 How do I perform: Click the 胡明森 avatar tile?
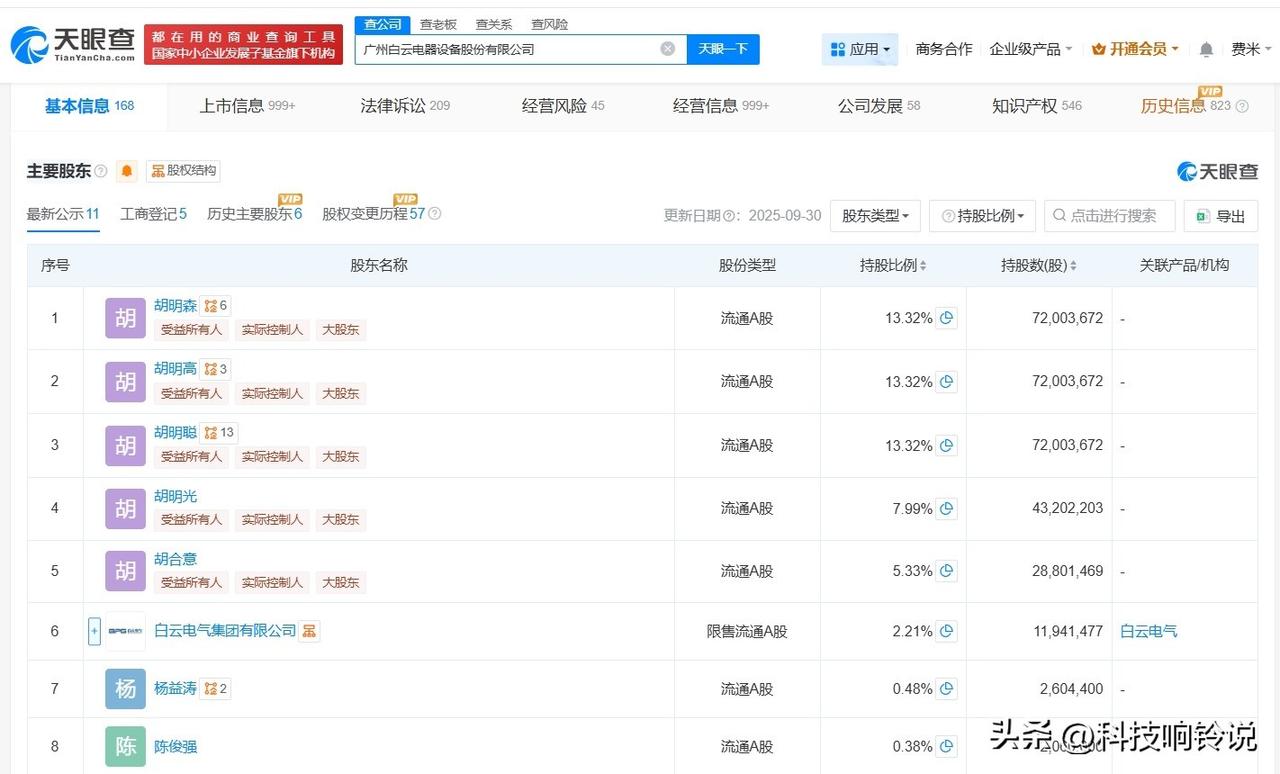tap(125, 318)
